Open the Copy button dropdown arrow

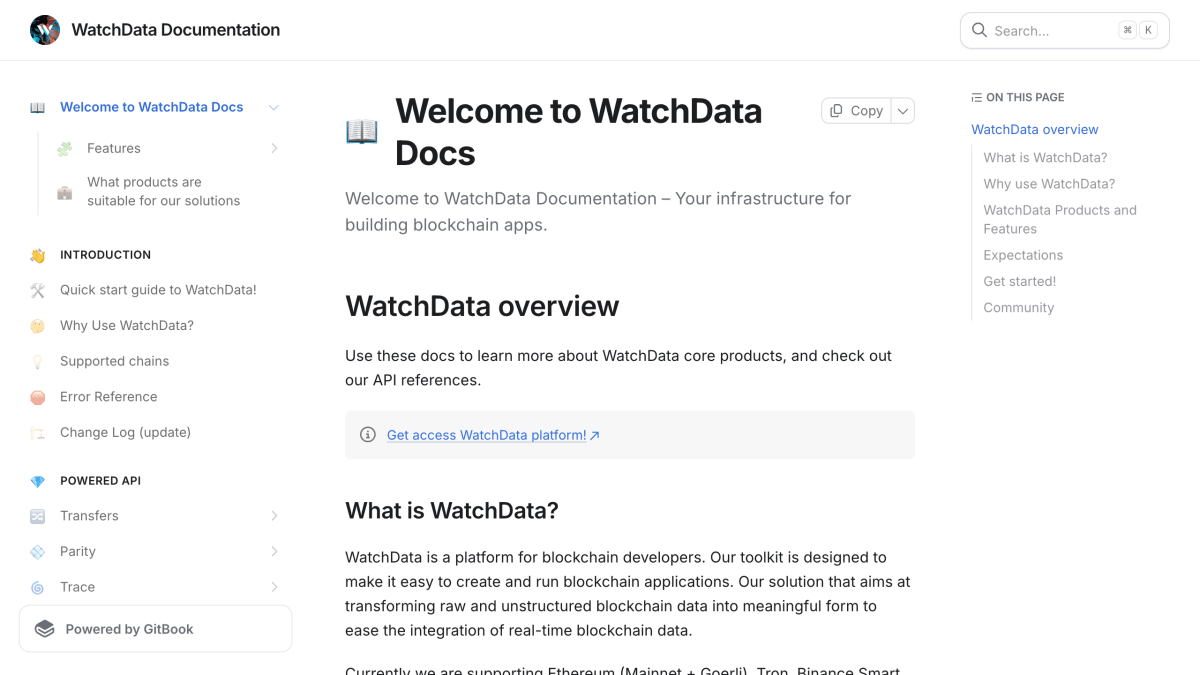pos(903,111)
